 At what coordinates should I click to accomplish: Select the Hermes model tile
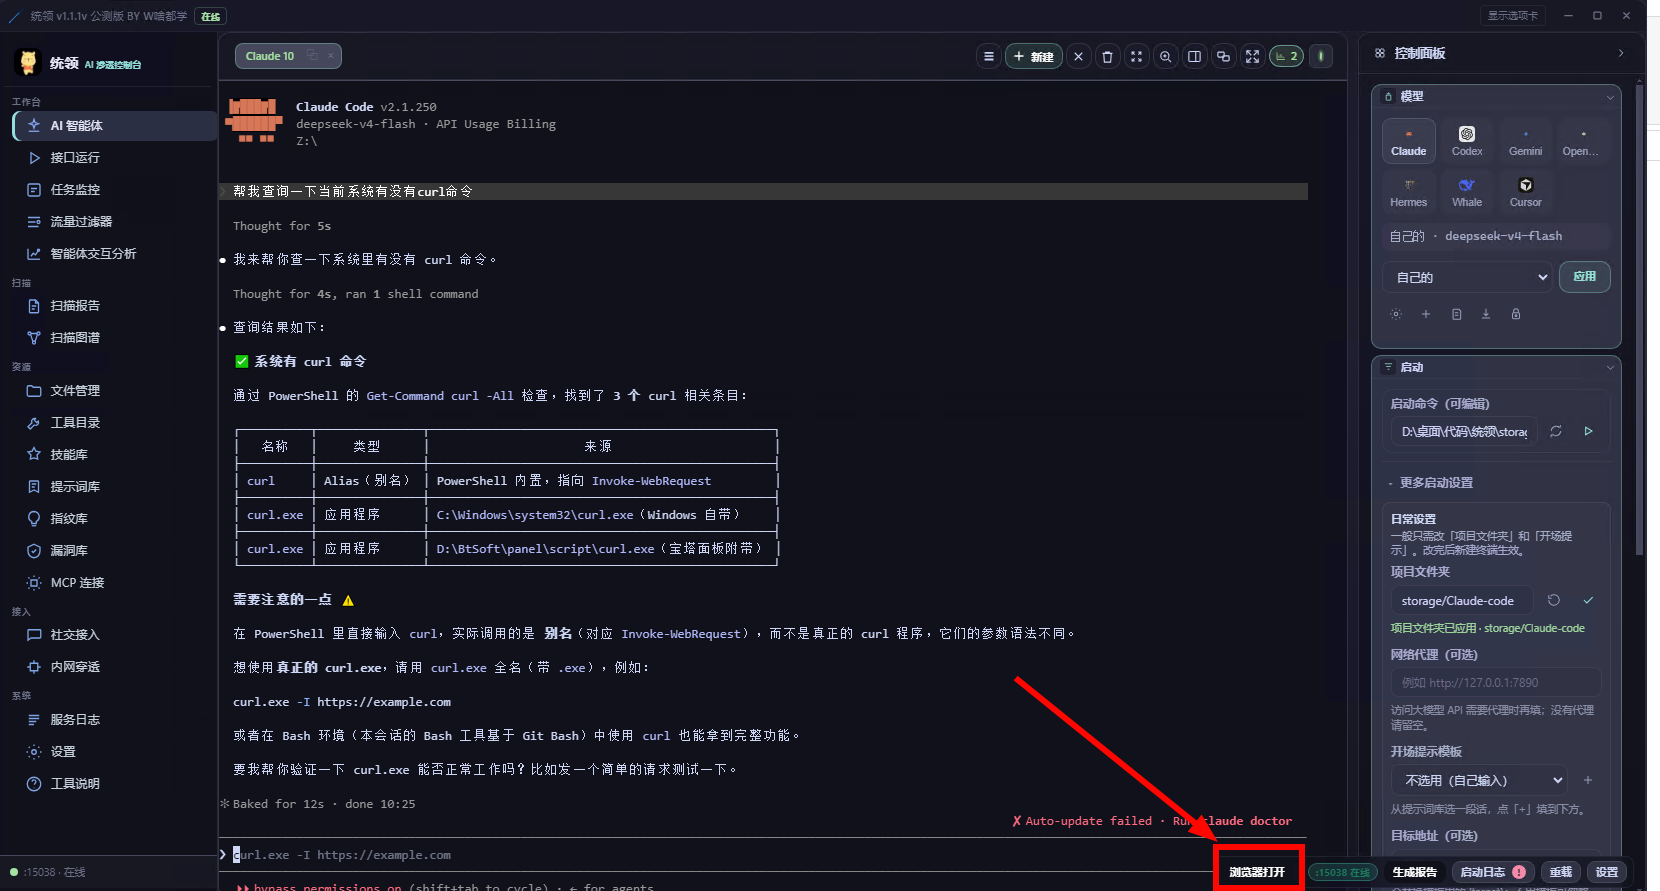(1408, 192)
